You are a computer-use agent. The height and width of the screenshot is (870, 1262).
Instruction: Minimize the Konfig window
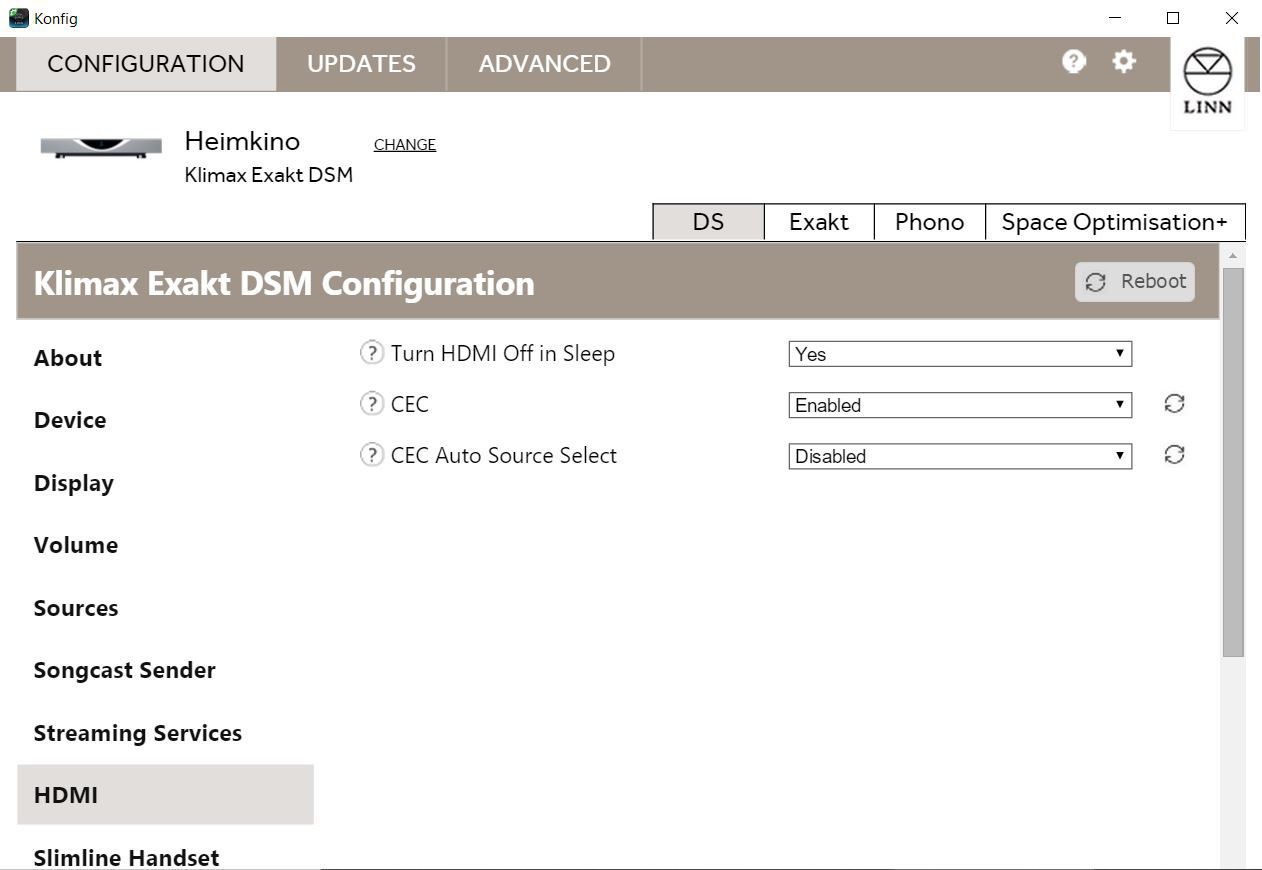[x=1116, y=18]
